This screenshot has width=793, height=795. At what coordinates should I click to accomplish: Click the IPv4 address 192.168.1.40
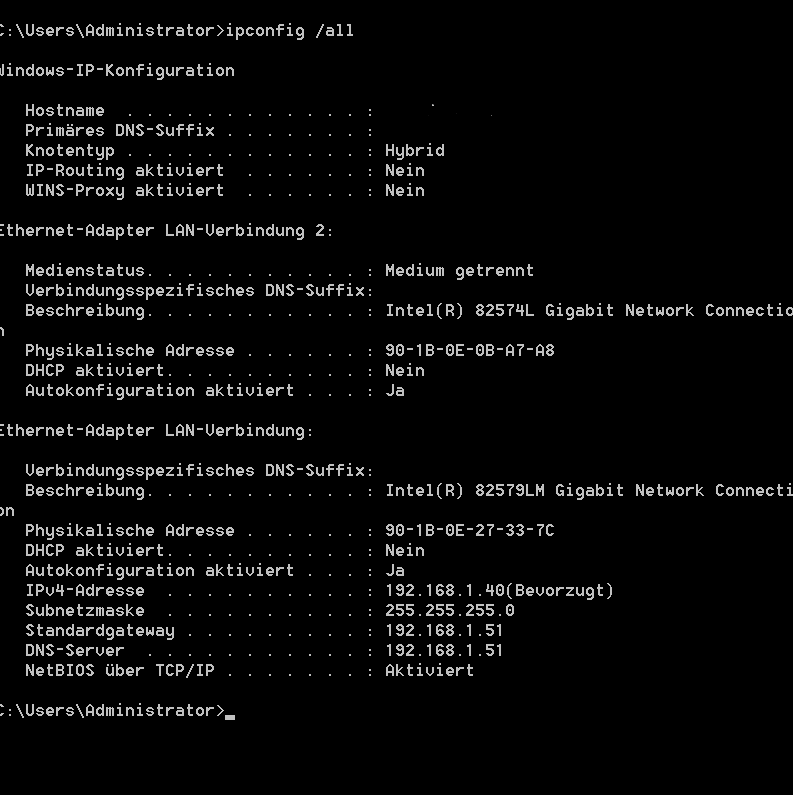tap(445, 591)
